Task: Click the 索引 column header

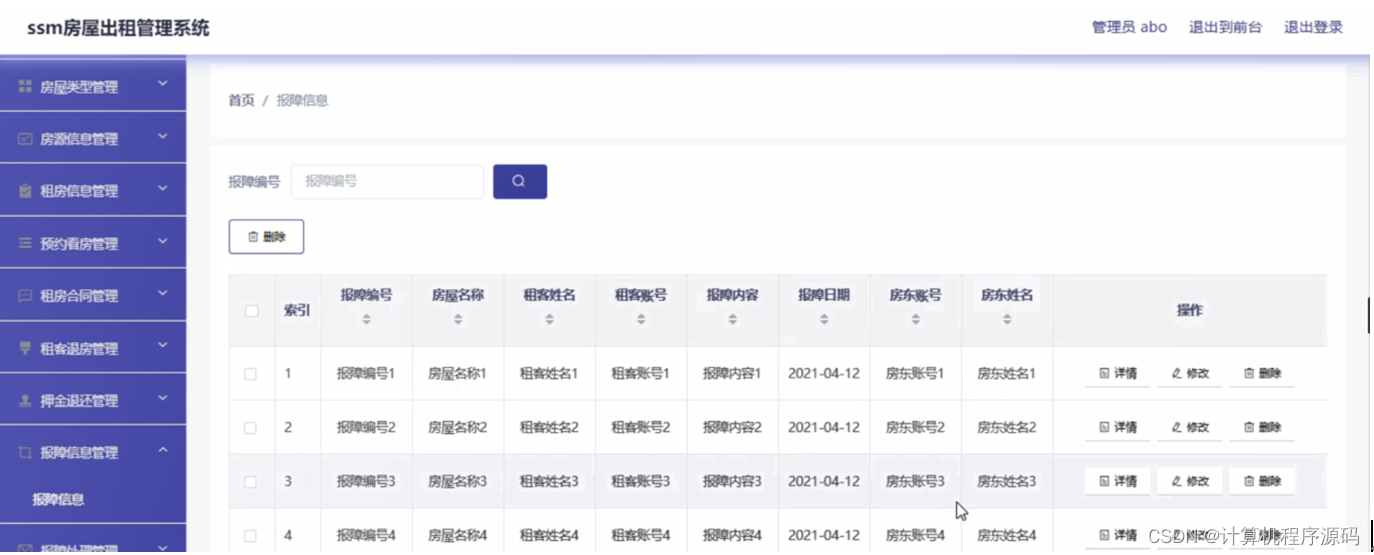Action: tap(297, 311)
